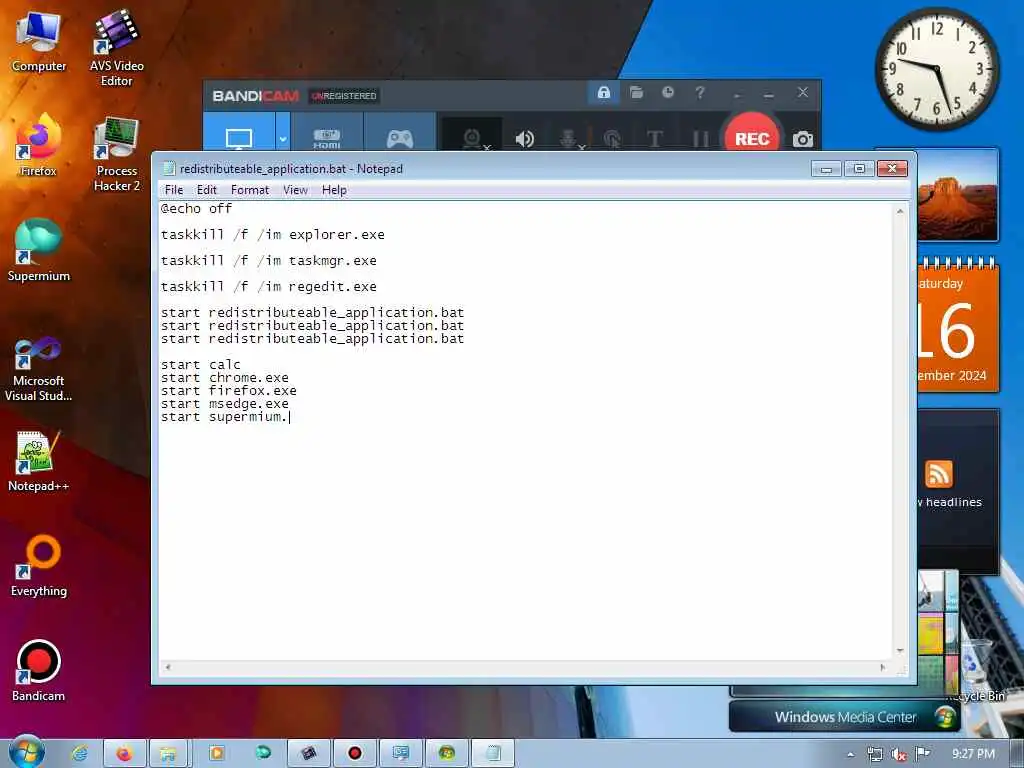Open Bandicam help question mark
The height and width of the screenshot is (768, 1024).
tap(700, 93)
